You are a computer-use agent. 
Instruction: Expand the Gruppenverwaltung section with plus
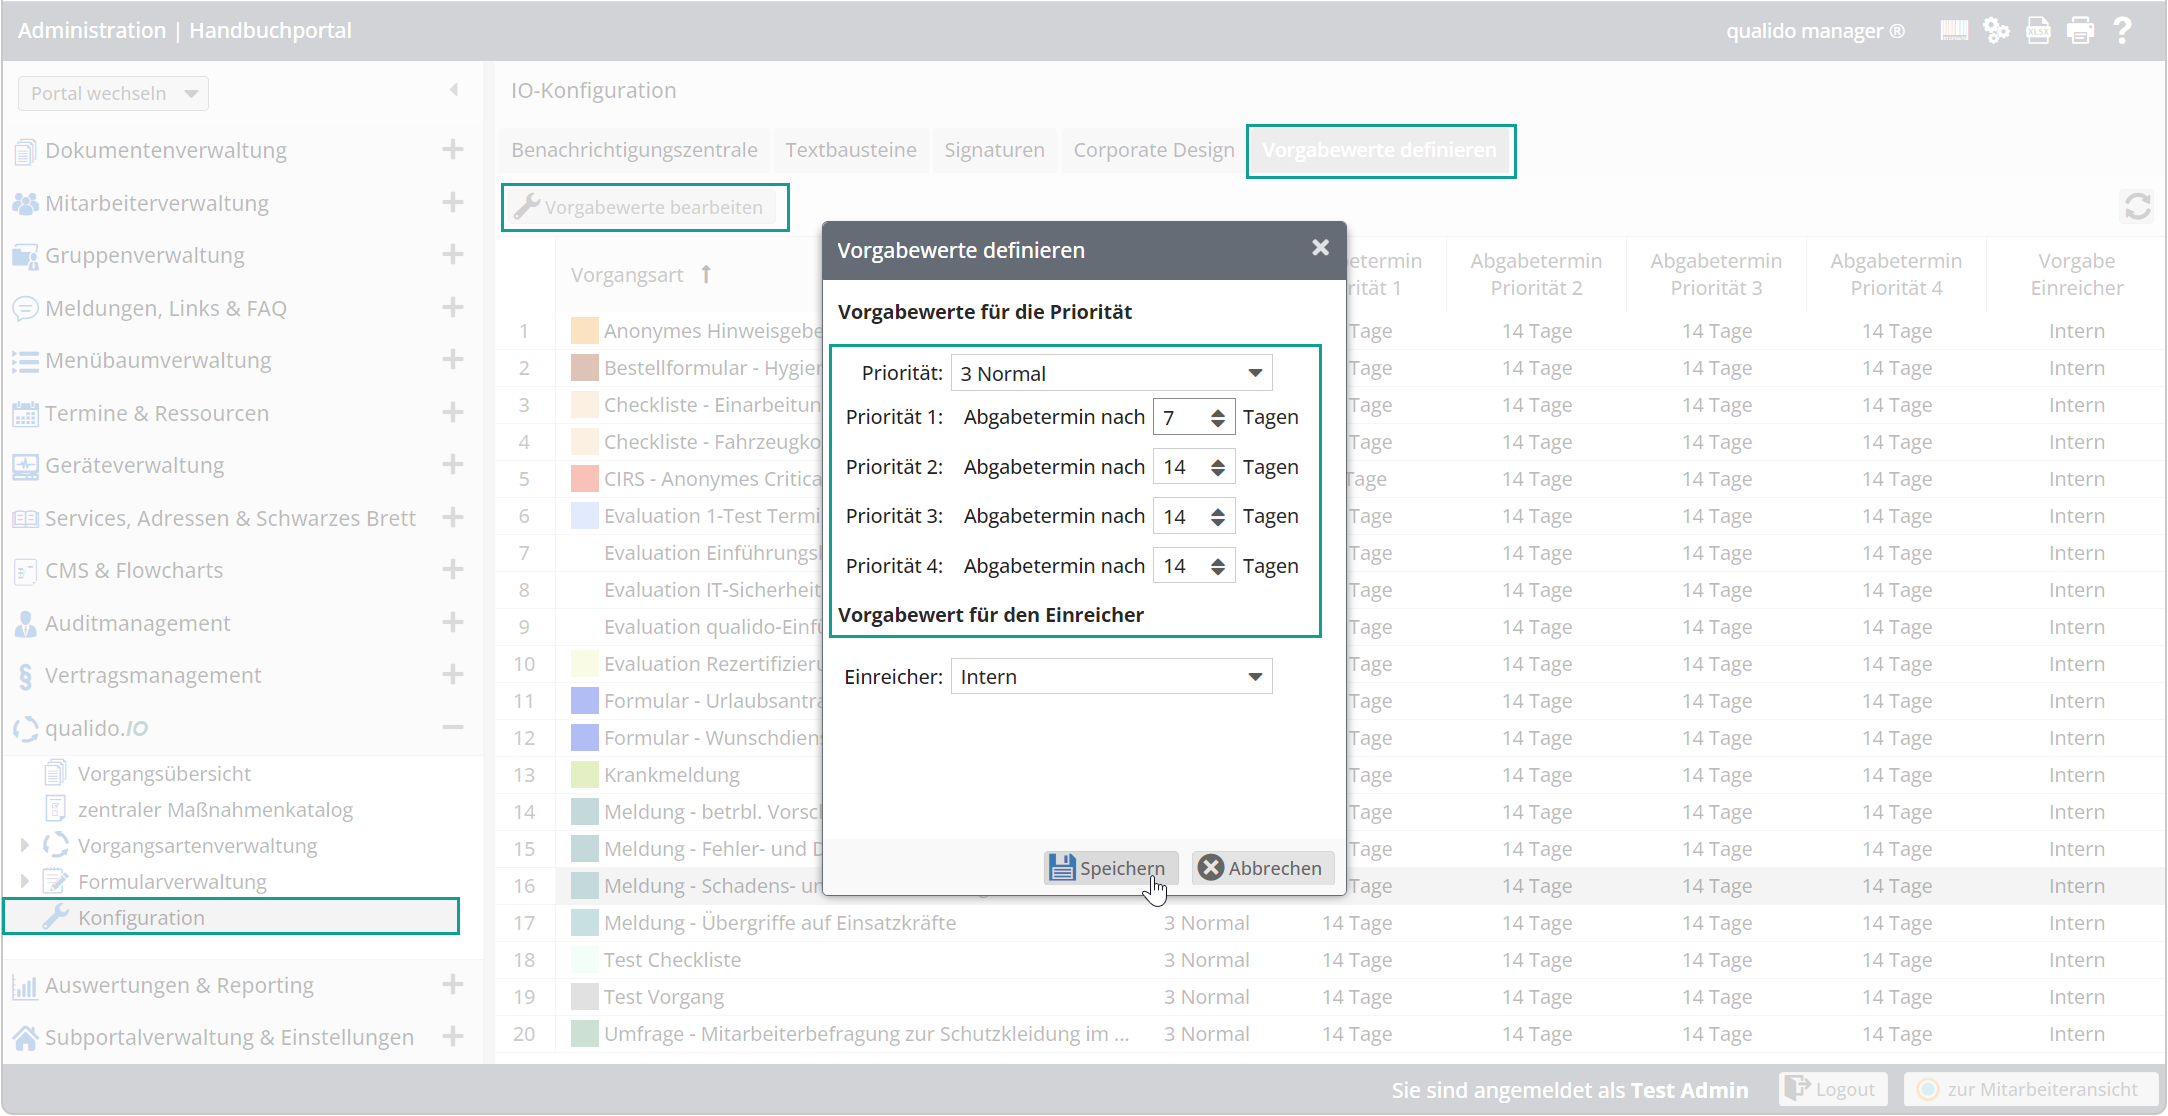tap(453, 254)
